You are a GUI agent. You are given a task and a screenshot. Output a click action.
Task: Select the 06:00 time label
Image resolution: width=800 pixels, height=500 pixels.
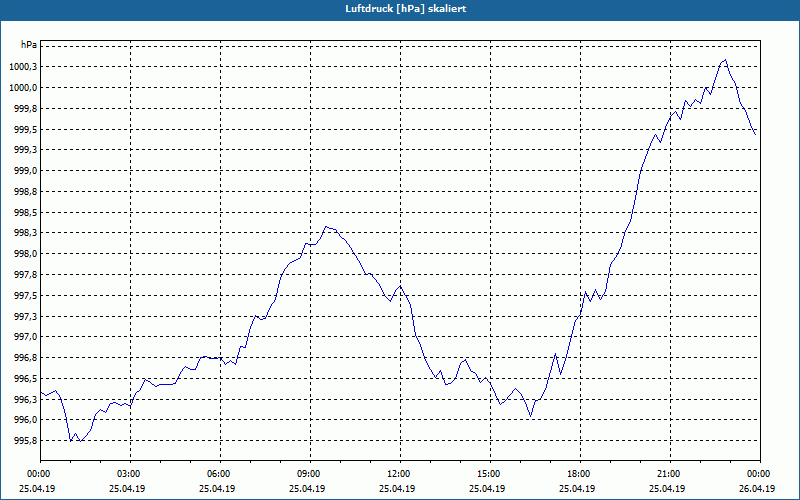[220, 474]
